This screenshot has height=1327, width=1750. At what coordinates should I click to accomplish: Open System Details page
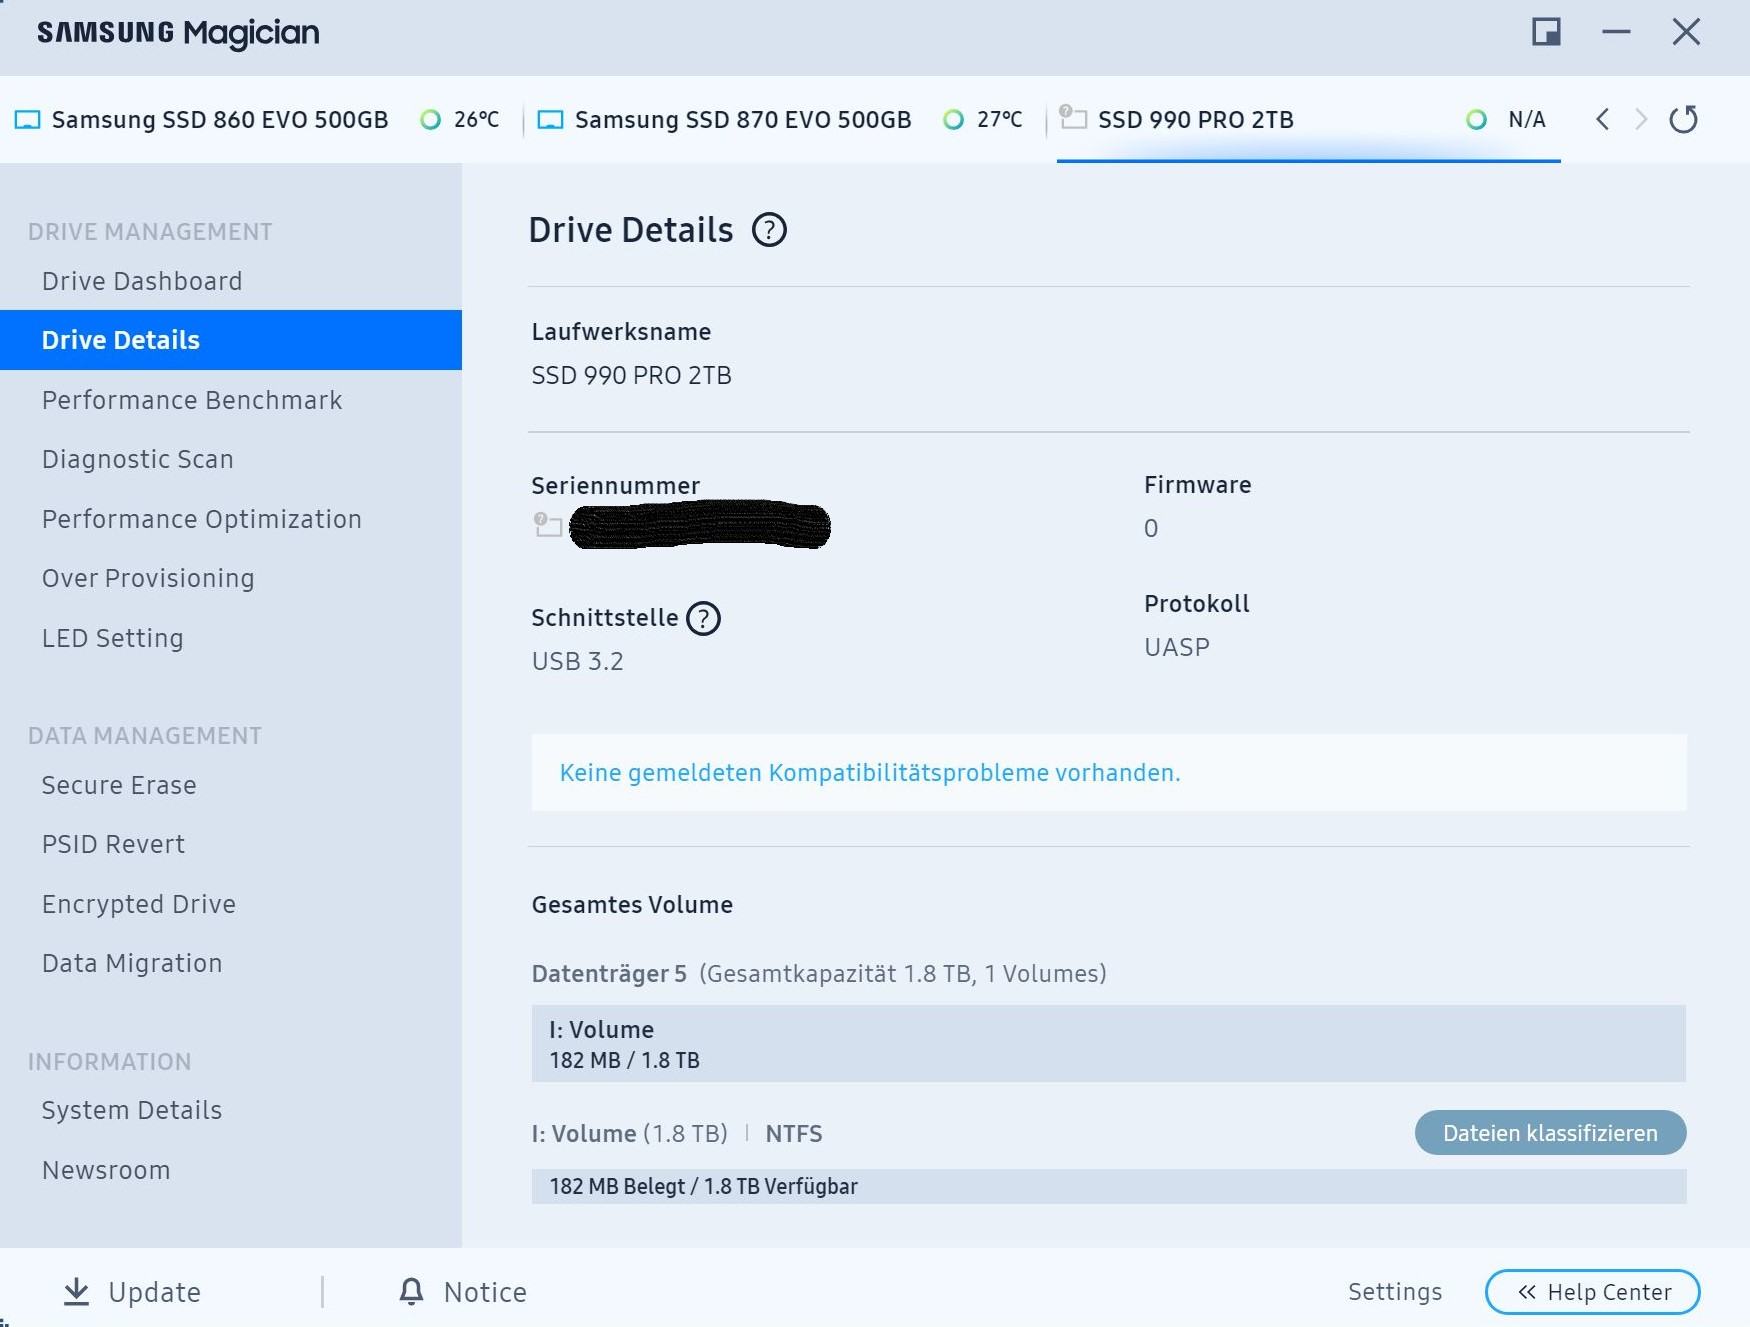[x=231, y=1110]
